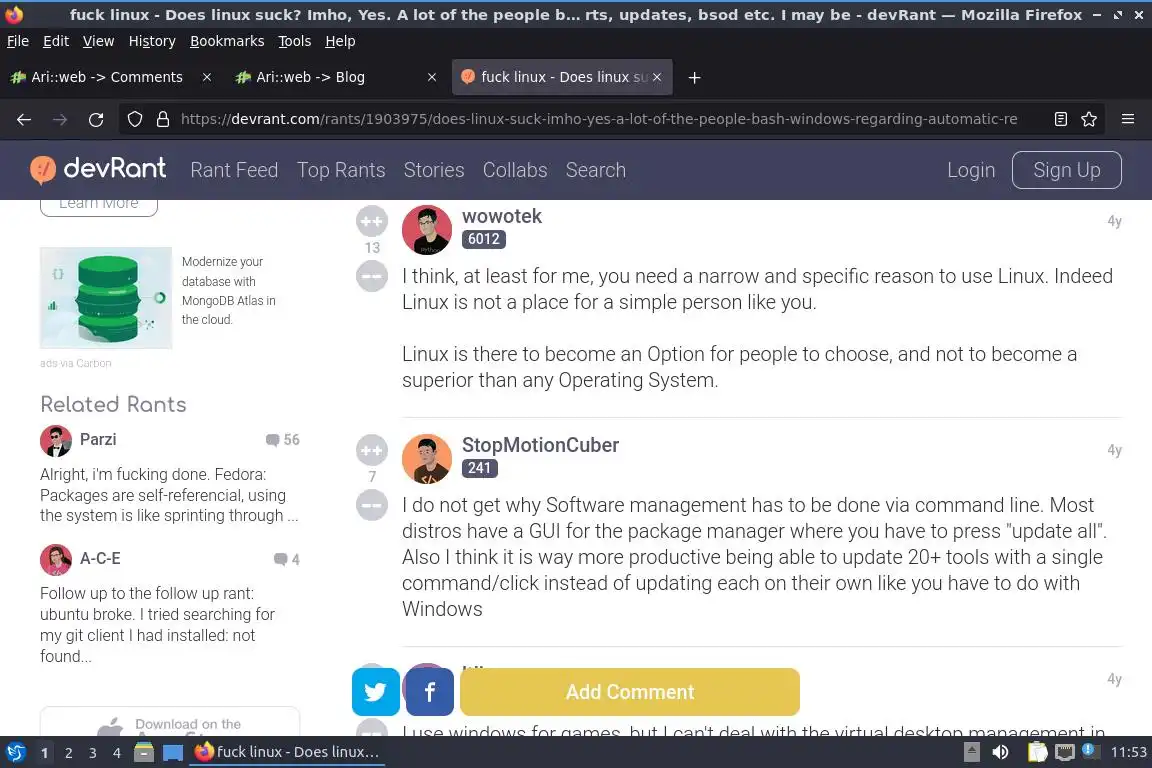This screenshot has height=768, width=1152.
Task: Switch to workspace 2
Action: [68, 753]
